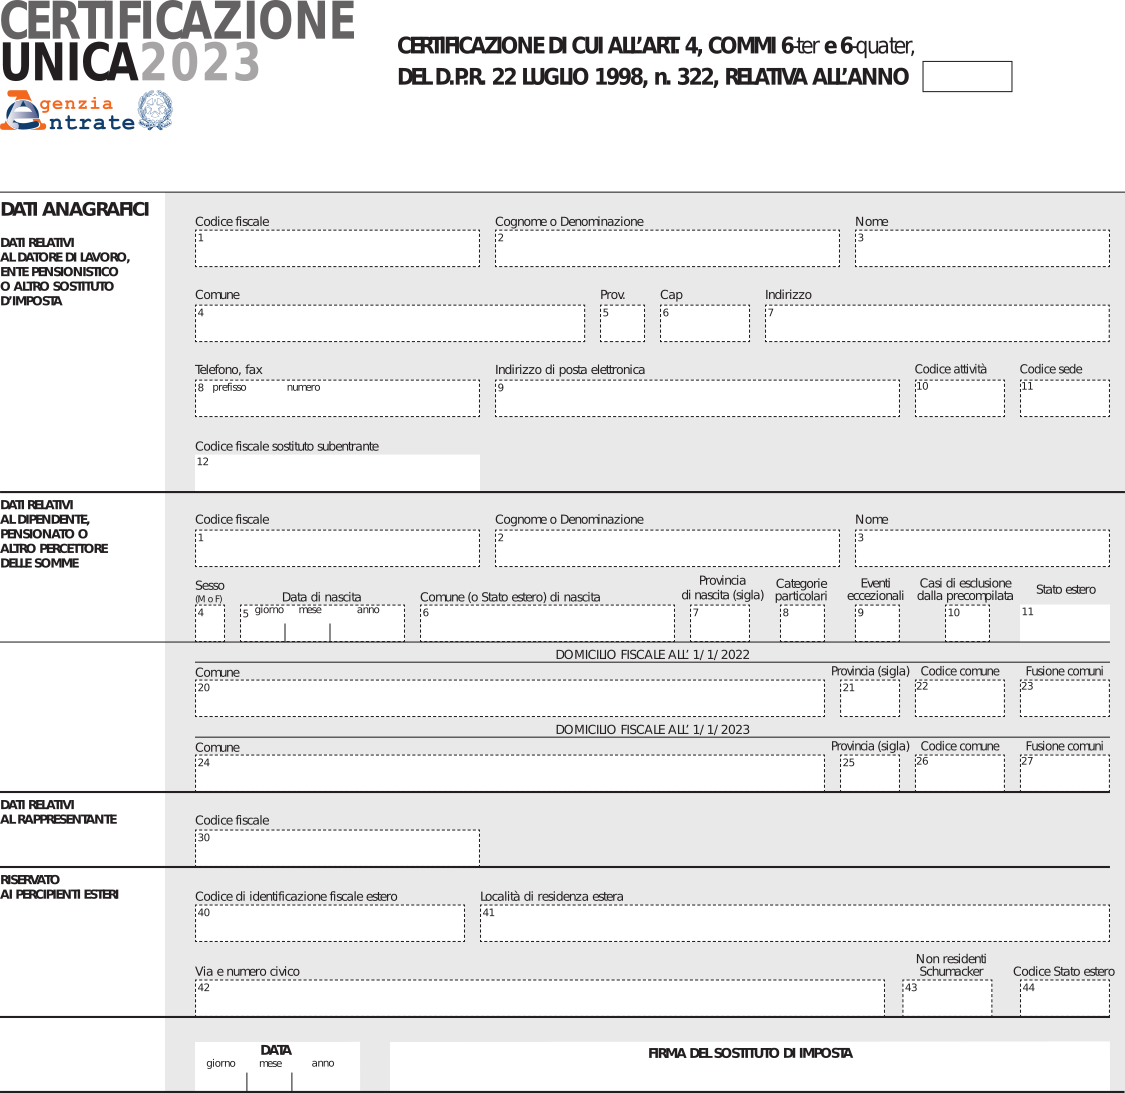Click the employer's Codice fiscale field
Screen dimensions: 1125x1093
(x=337, y=249)
